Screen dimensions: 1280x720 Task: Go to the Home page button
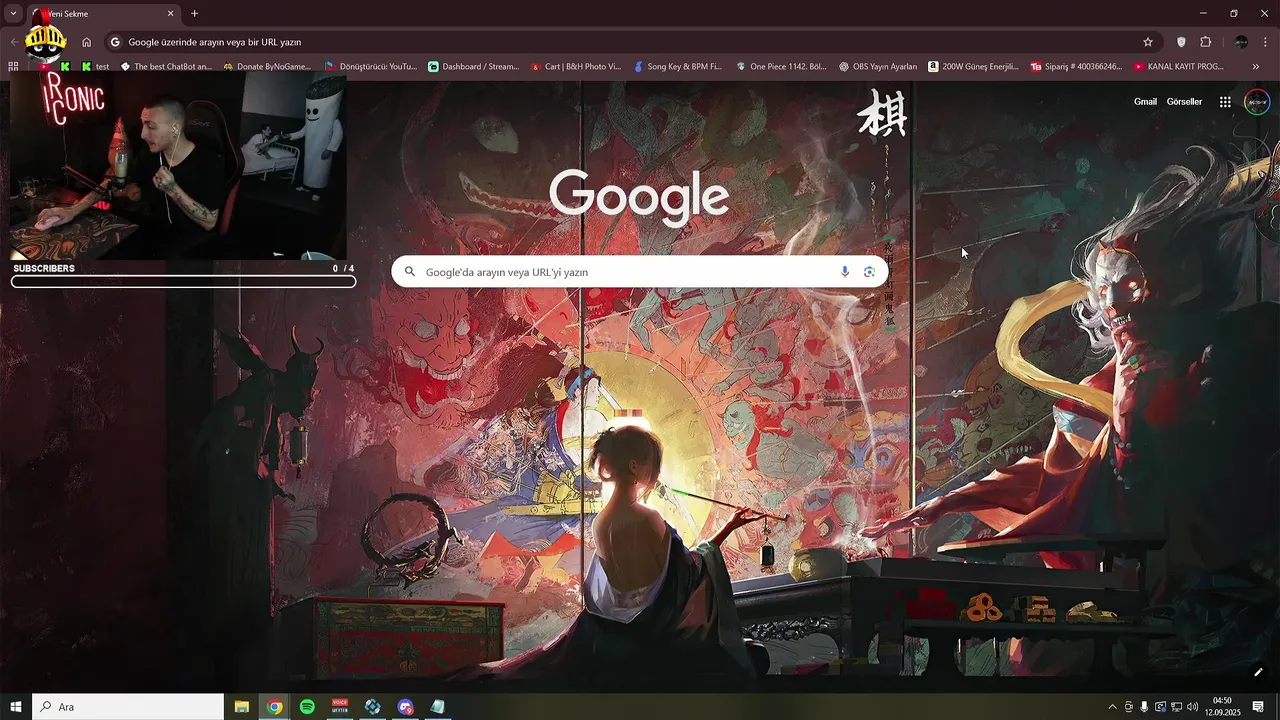point(87,42)
